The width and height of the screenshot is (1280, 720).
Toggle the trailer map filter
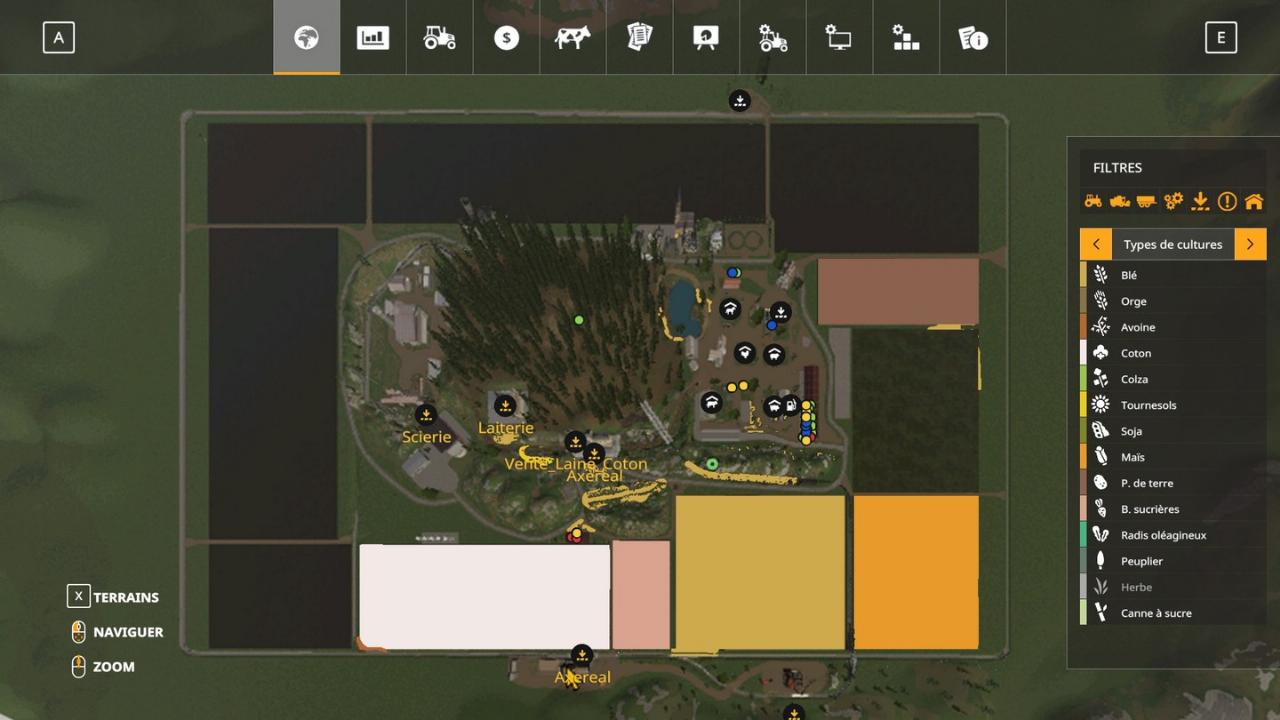[1146, 201]
